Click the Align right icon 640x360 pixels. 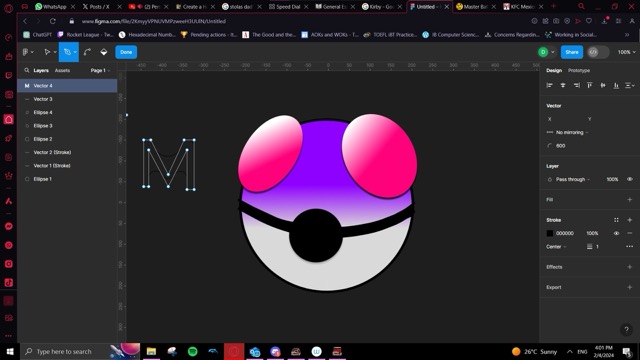(576, 85)
